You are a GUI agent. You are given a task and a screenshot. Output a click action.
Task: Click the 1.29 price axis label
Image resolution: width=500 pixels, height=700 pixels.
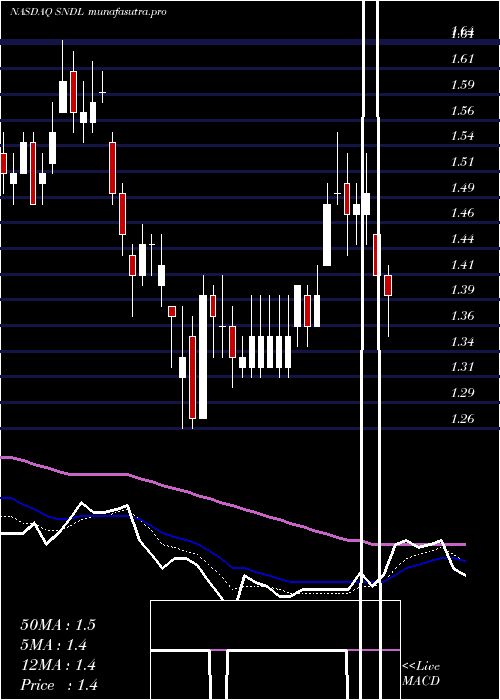coord(463,392)
